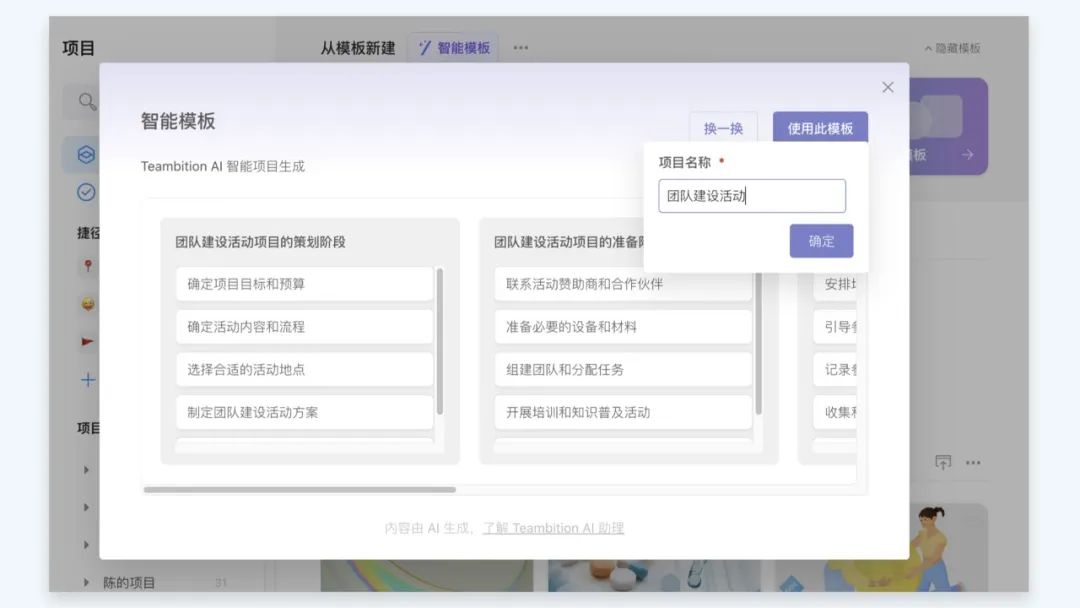Viewport: 1080px width, 608px height.
Task: Expand the 陈的项目 tree item
Action: click(x=86, y=582)
